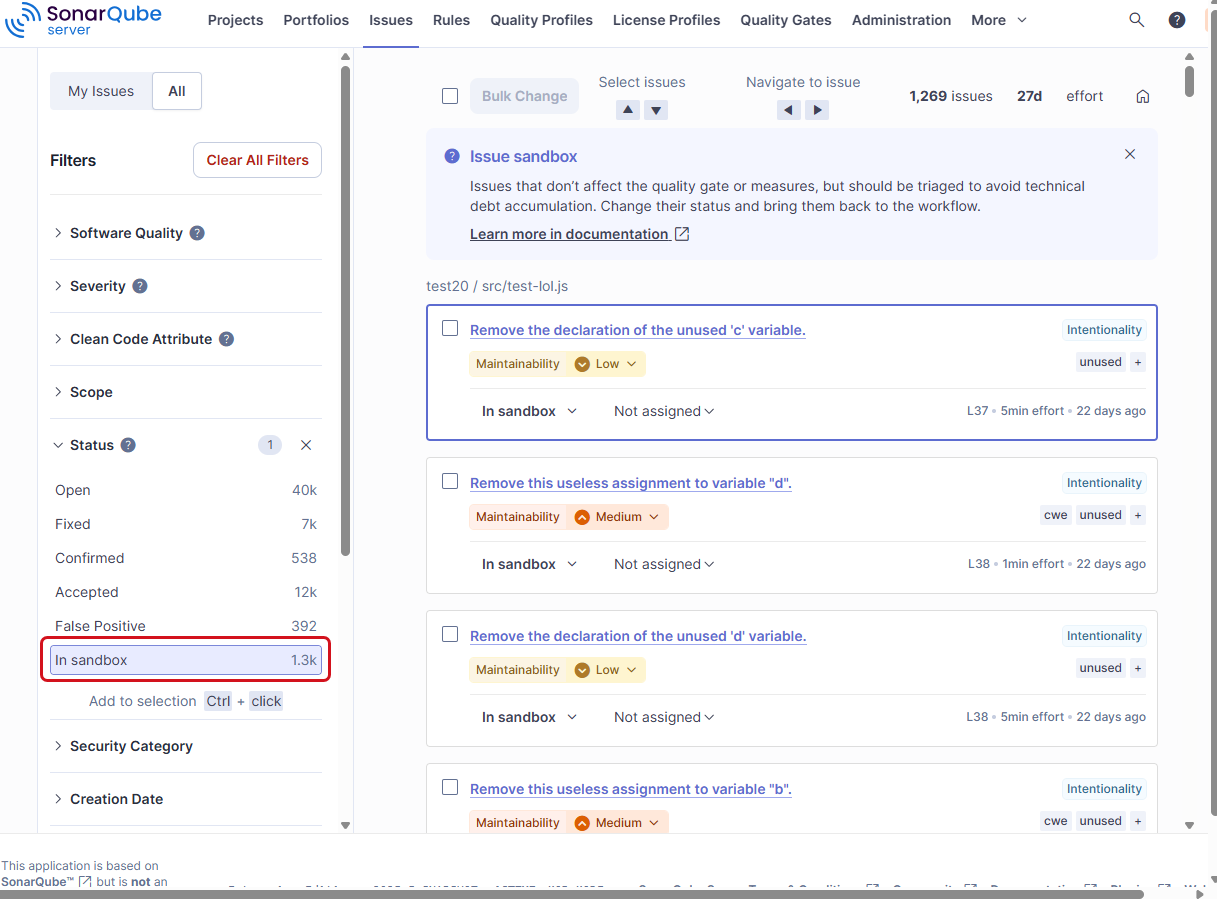Open the help question mark icon
The height and width of the screenshot is (899, 1217).
(x=1176, y=19)
